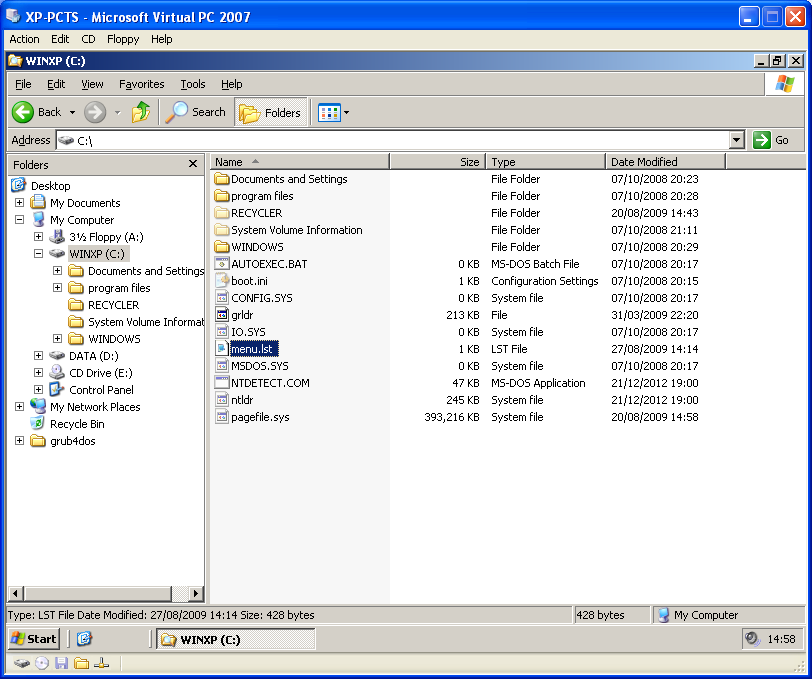Click the WINDOWS folder icon in the file list
This screenshot has height=679, width=812.
[222, 247]
